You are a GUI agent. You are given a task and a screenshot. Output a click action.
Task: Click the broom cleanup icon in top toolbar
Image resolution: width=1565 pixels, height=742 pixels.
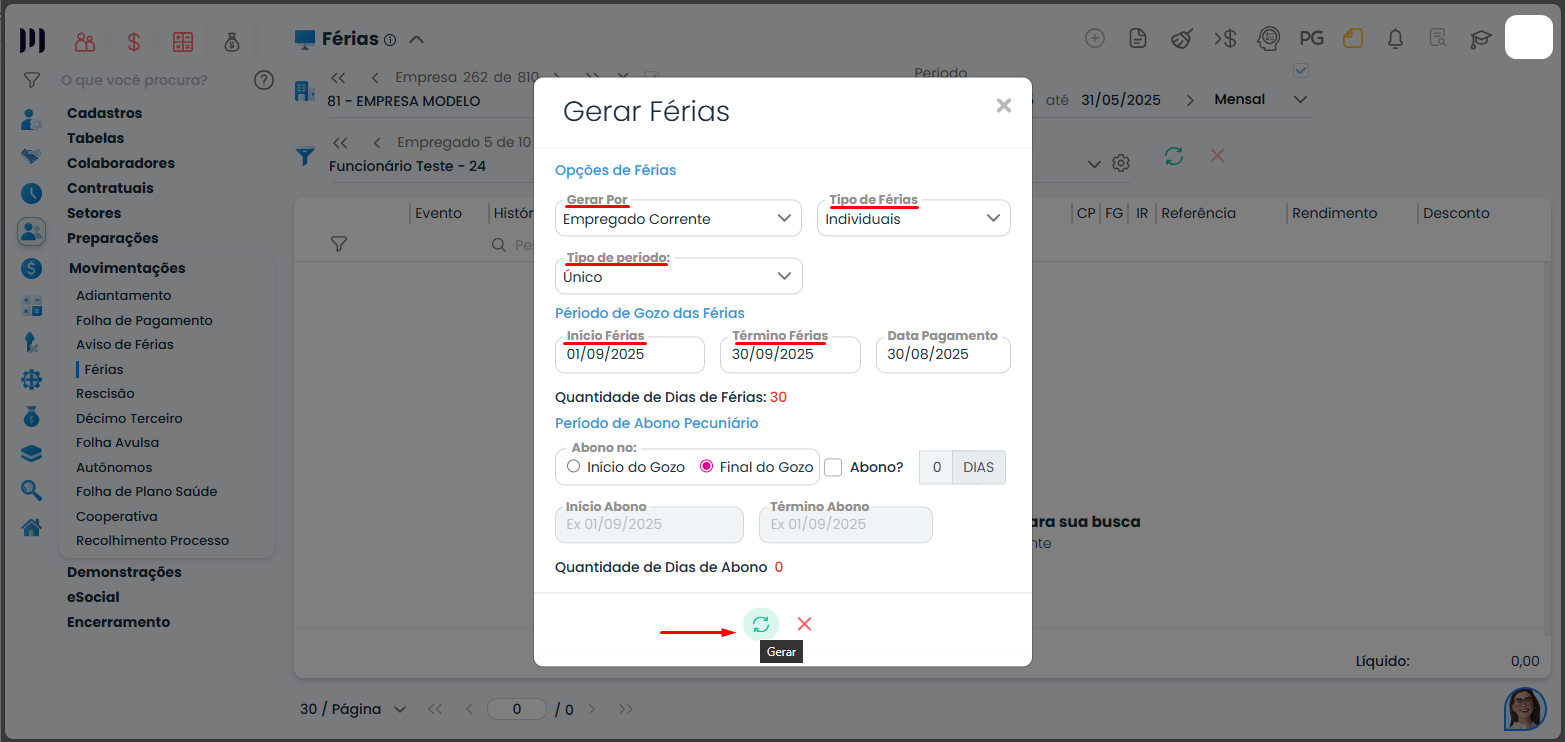[x=1182, y=39]
